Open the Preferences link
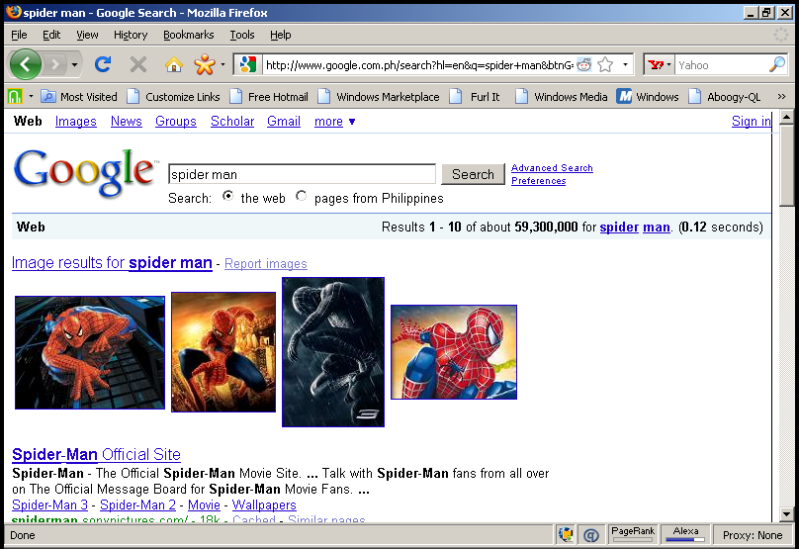799x549 pixels. click(x=539, y=181)
